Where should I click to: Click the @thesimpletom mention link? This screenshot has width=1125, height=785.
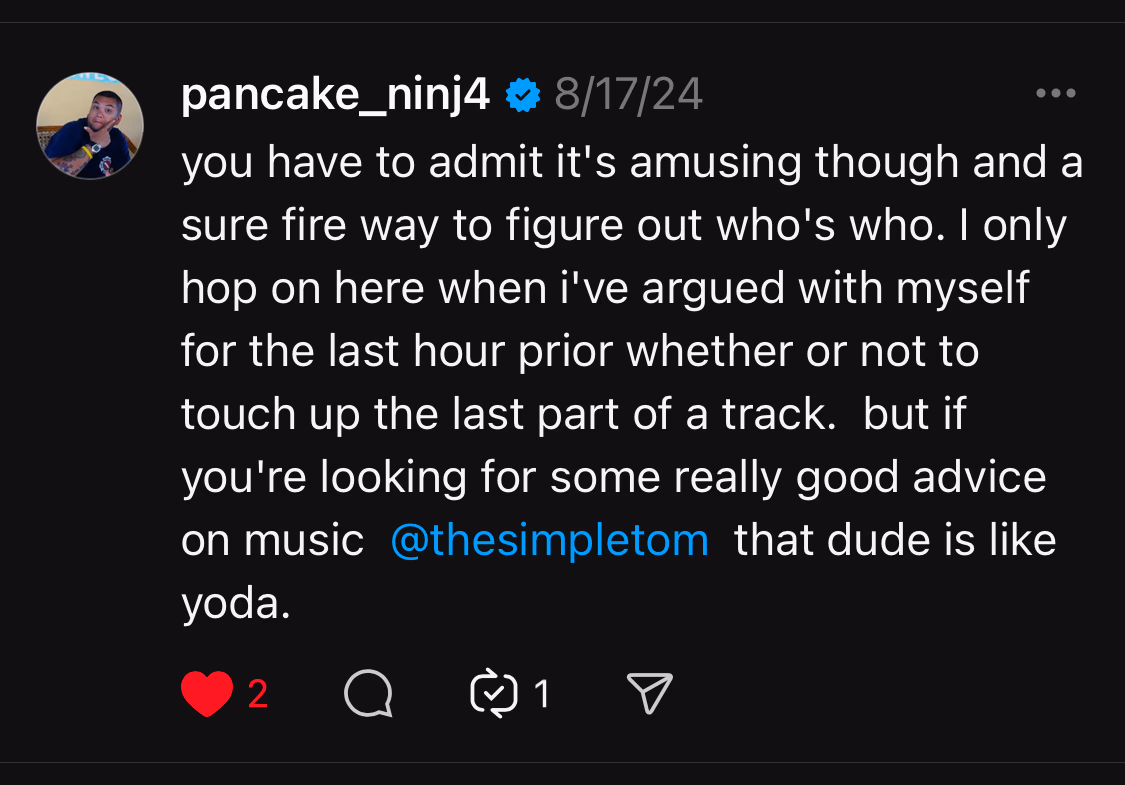coord(548,539)
